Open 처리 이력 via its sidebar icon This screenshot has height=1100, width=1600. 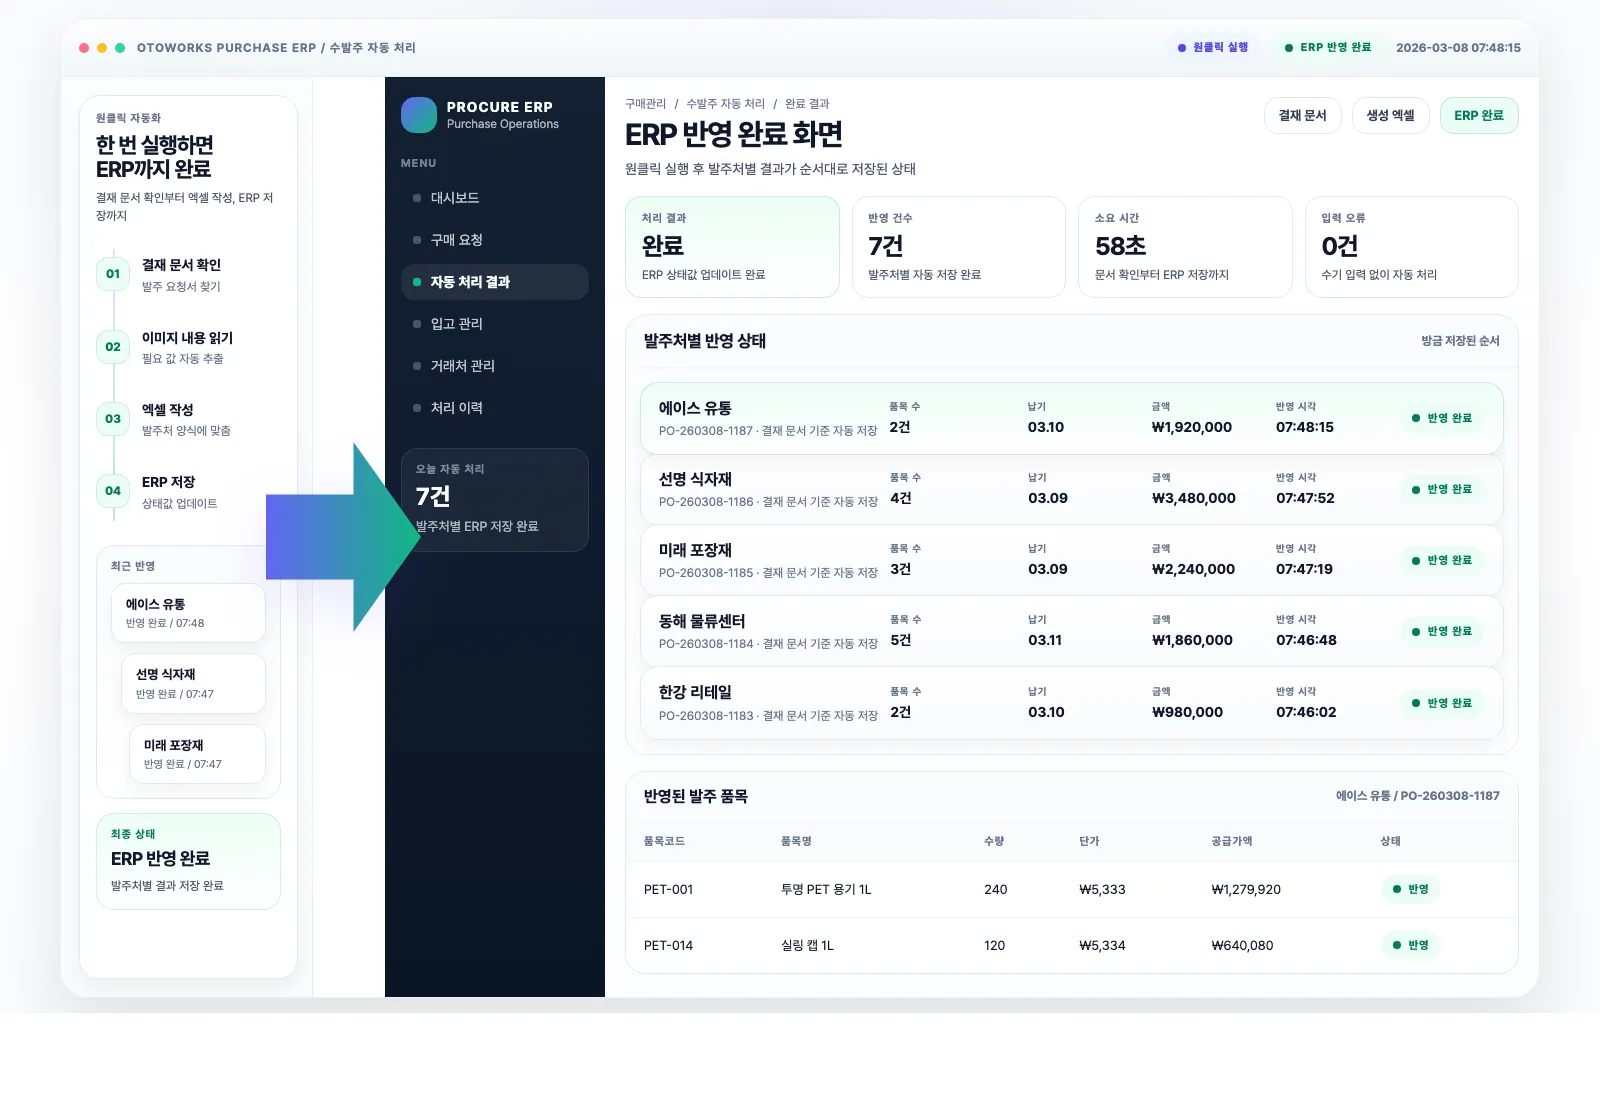[415, 408]
